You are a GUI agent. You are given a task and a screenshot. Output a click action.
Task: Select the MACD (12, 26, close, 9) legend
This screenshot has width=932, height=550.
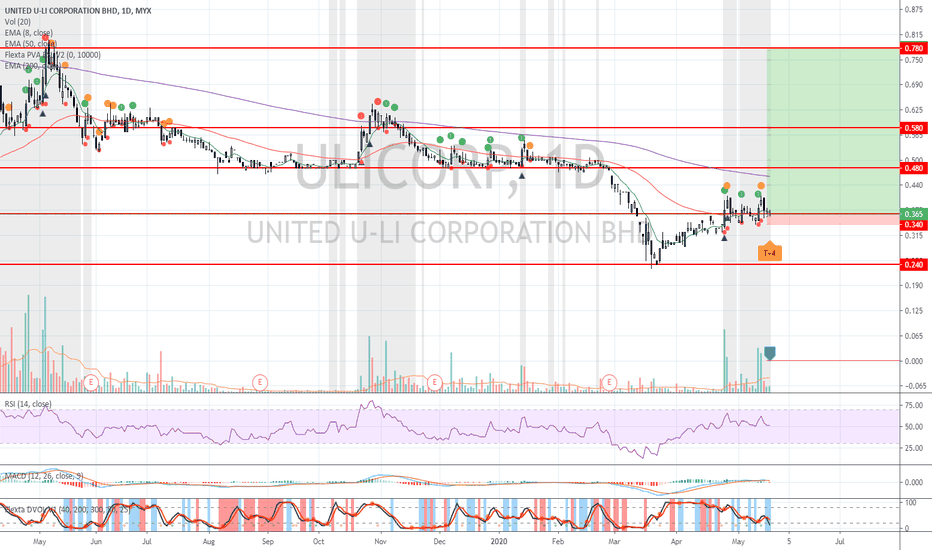click(x=44, y=476)
